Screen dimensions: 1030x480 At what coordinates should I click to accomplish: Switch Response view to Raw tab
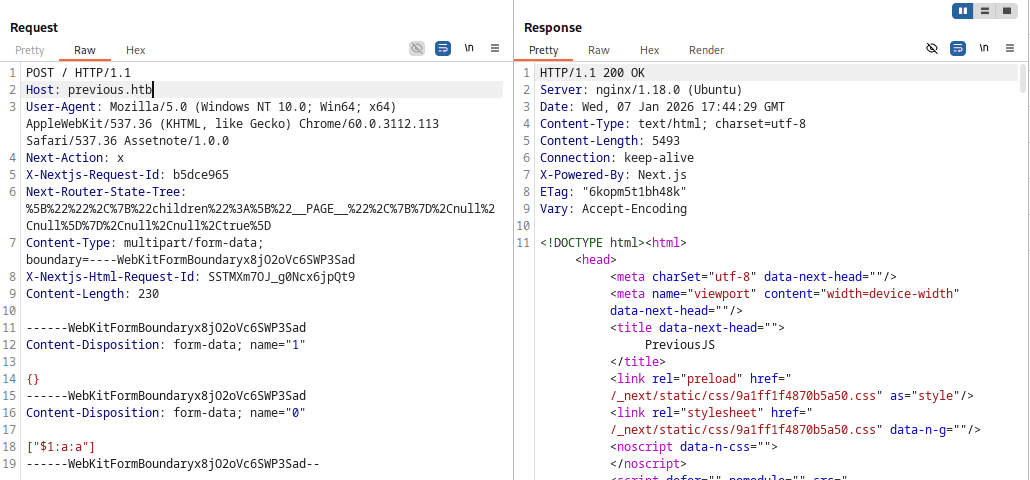coord(599,50)
